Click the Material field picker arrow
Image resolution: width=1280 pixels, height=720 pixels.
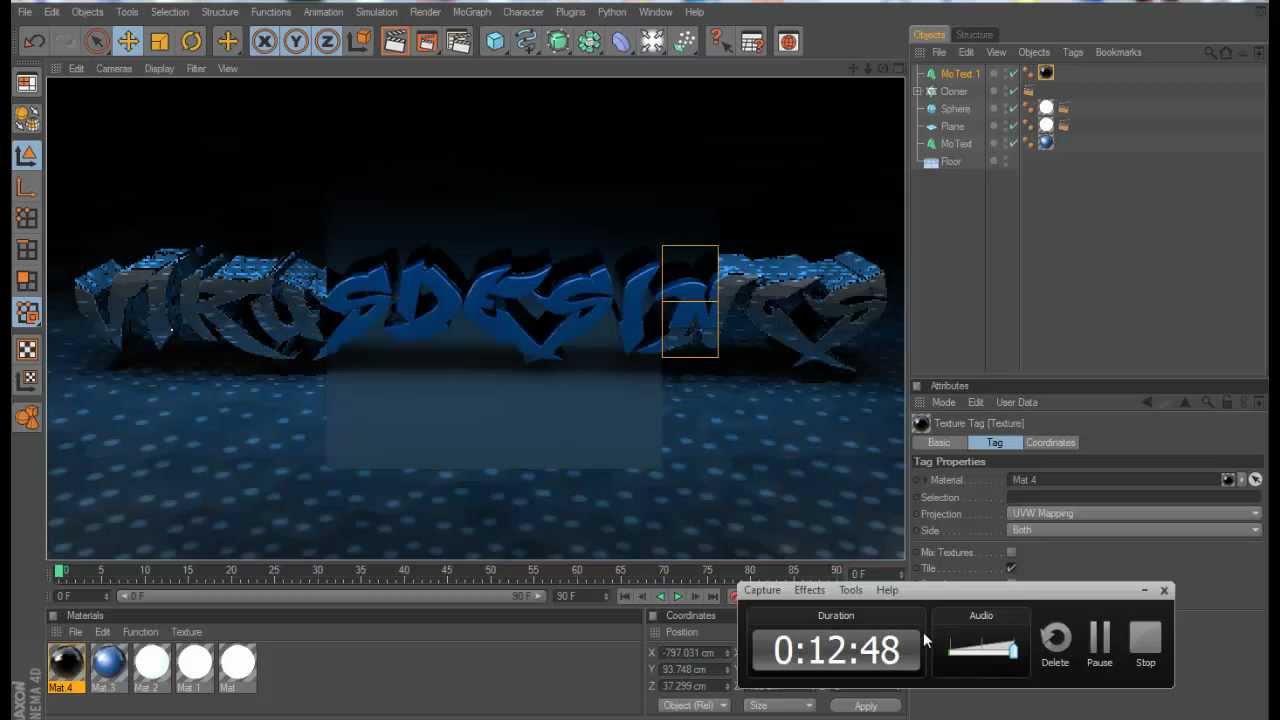click(x=1255, y=480)
